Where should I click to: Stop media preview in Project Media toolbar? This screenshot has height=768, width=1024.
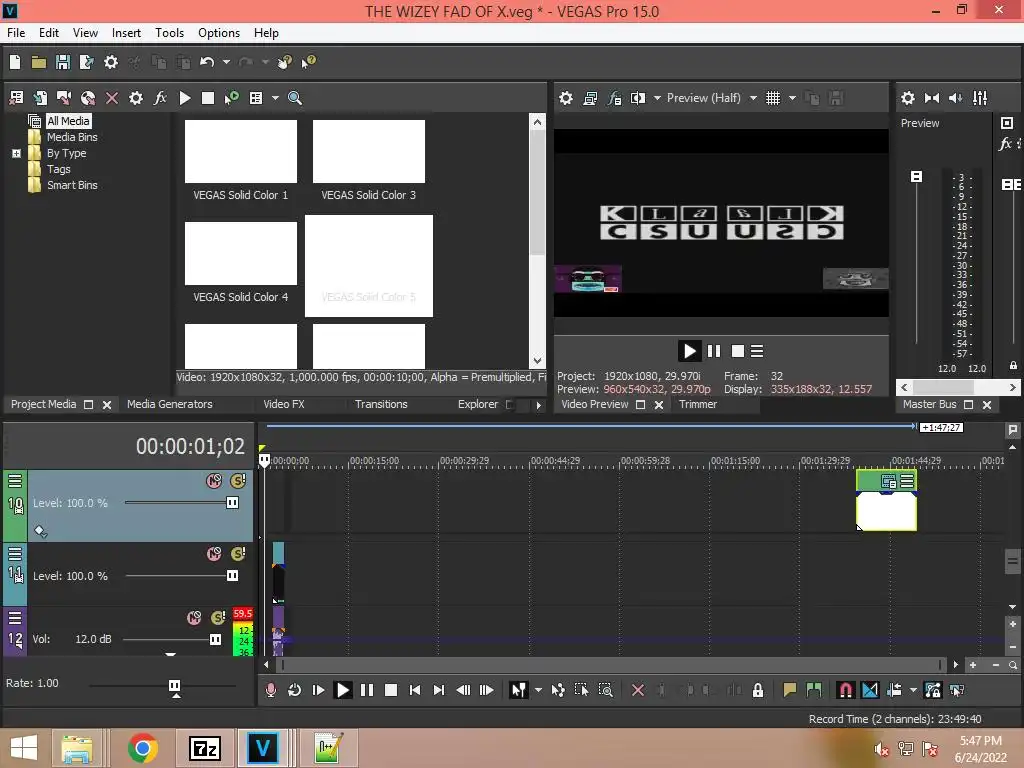pos(208,98)
